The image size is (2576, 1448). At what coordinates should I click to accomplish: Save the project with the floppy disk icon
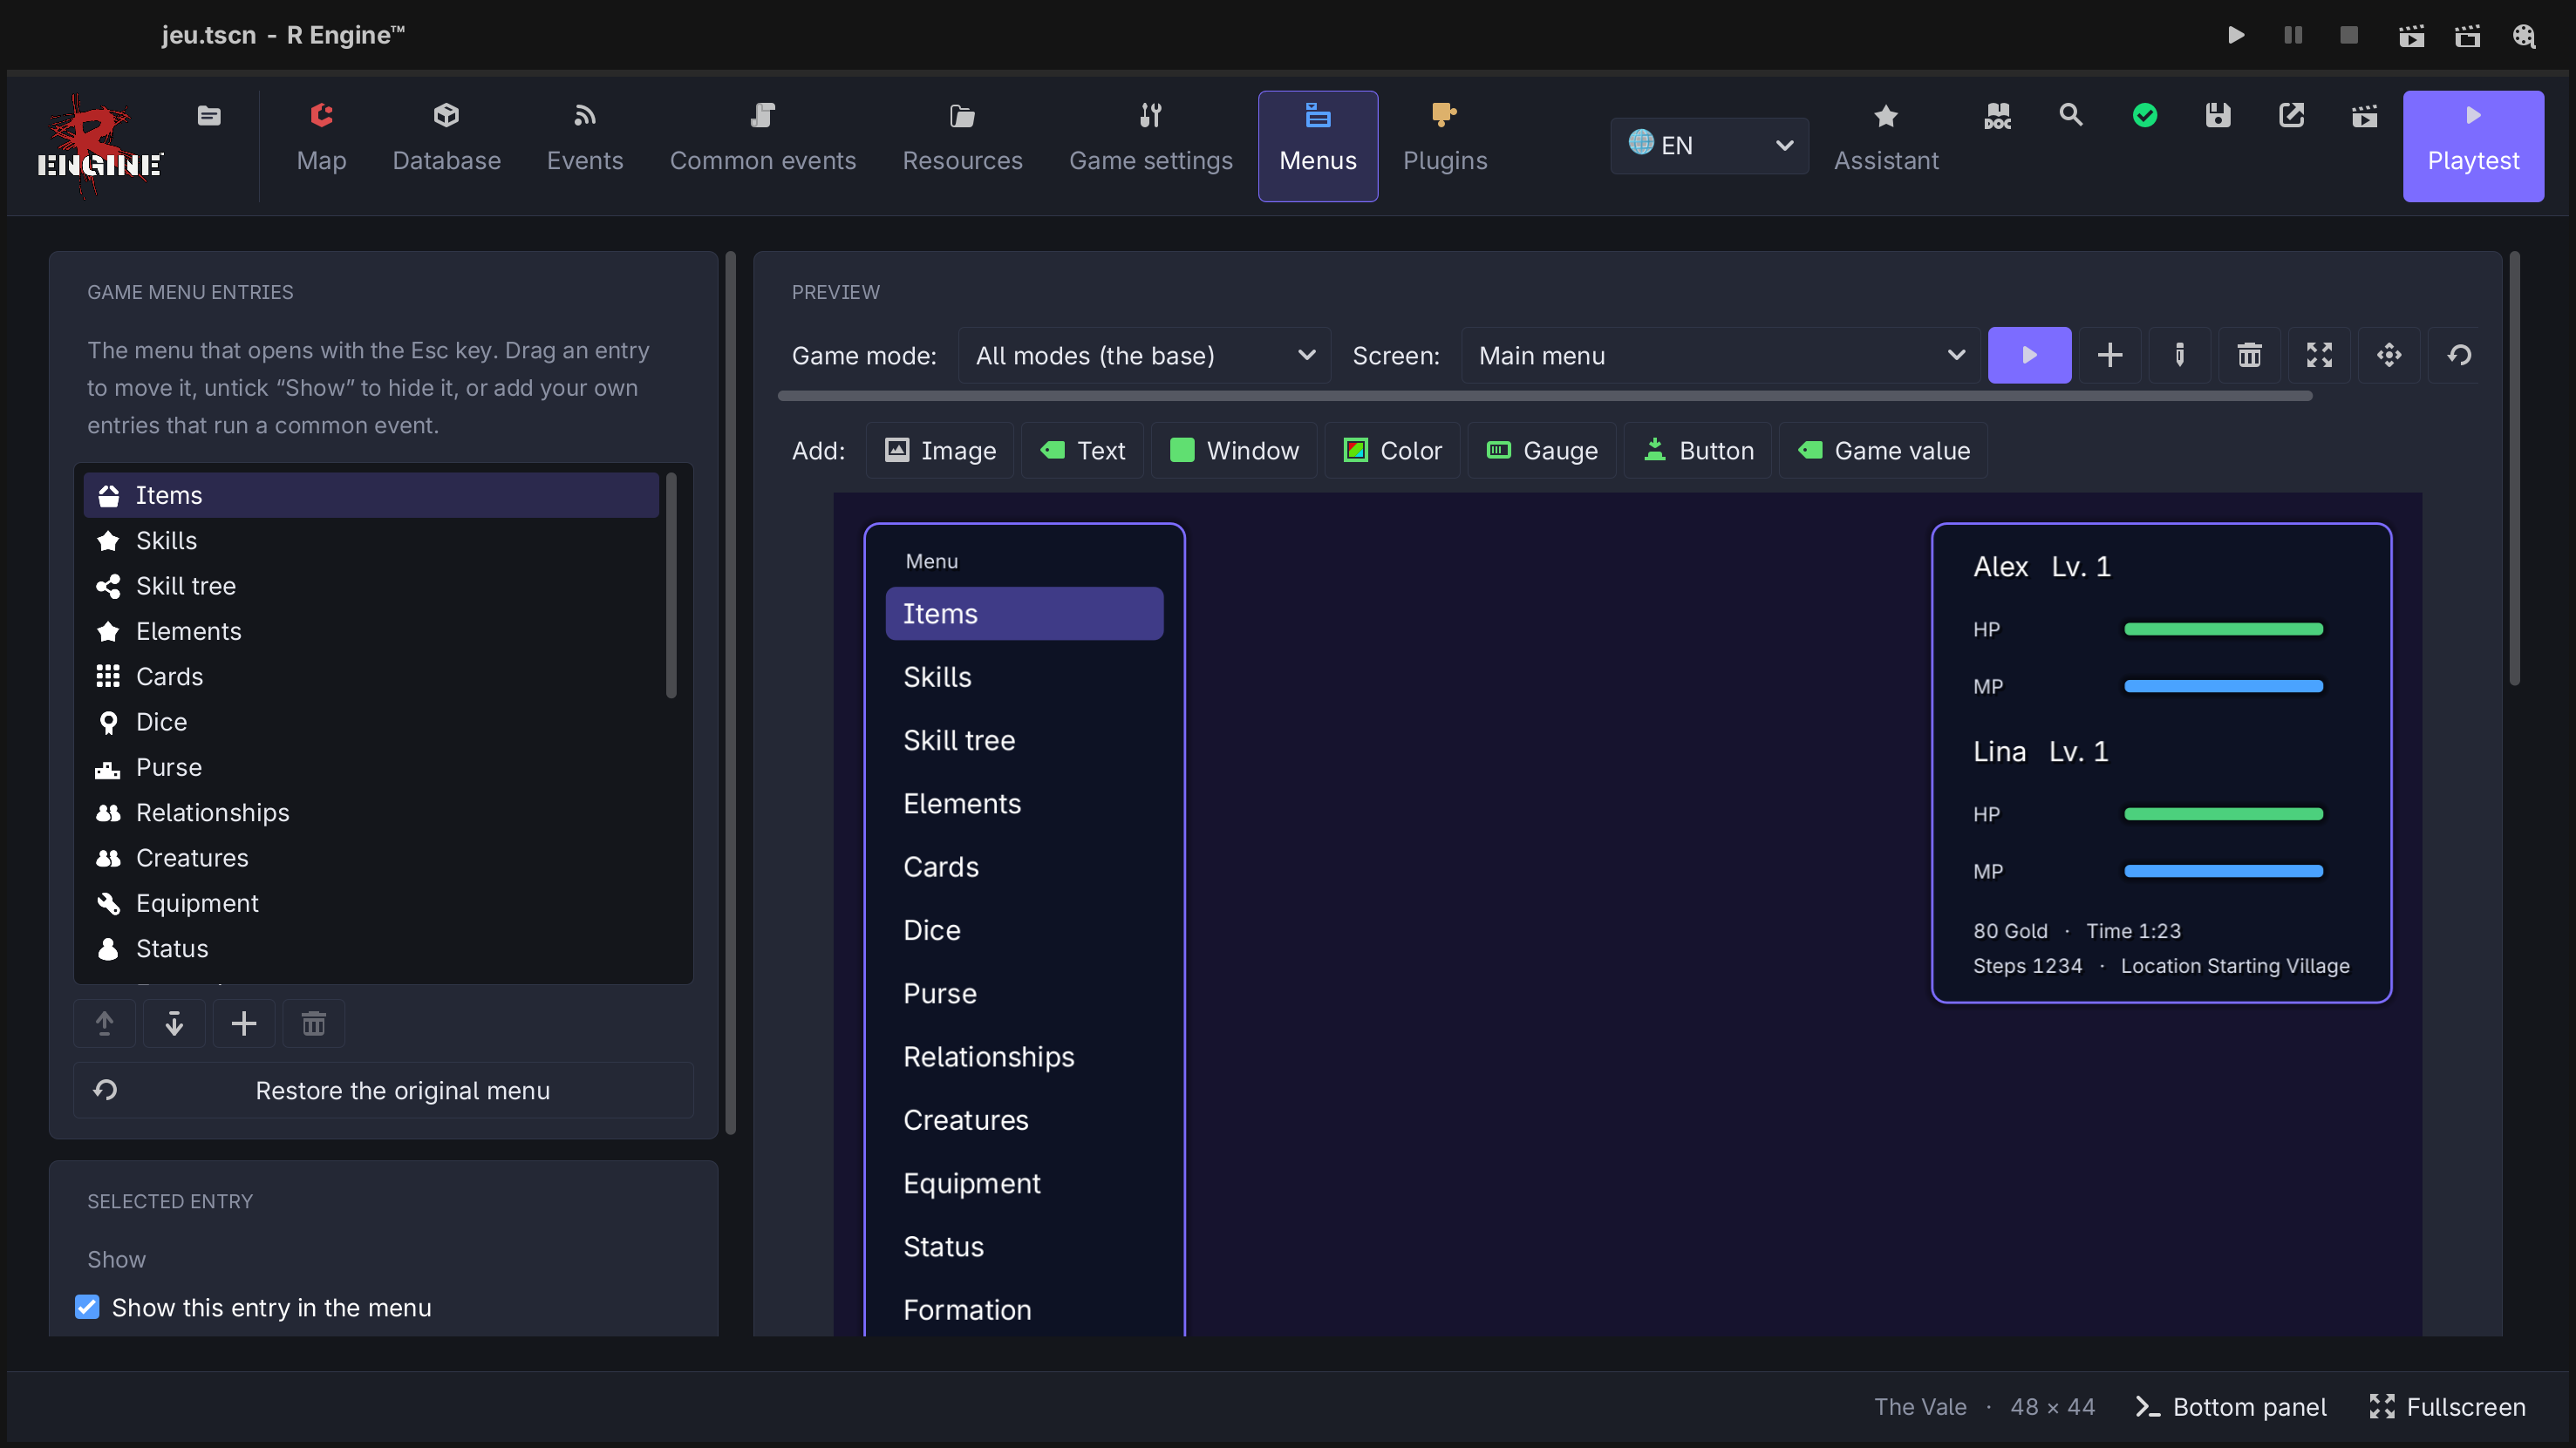click(x=2218, y=116)
